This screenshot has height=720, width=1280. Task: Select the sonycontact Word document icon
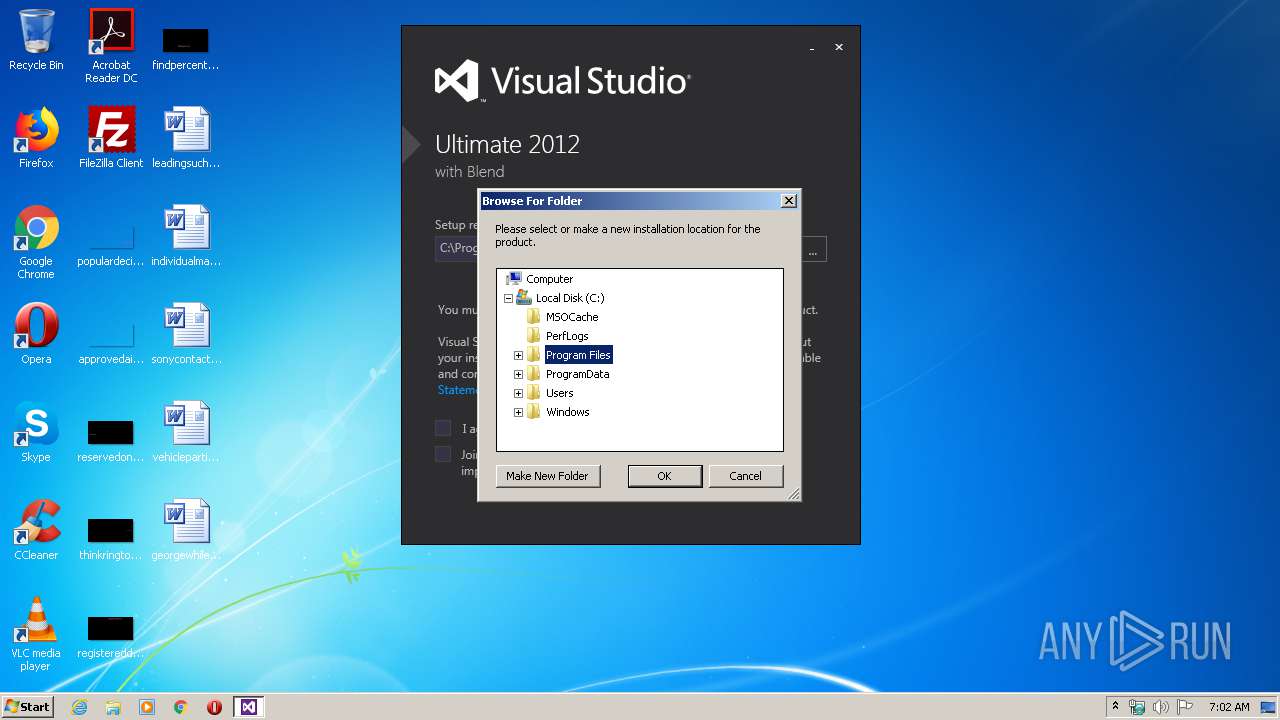186,334
